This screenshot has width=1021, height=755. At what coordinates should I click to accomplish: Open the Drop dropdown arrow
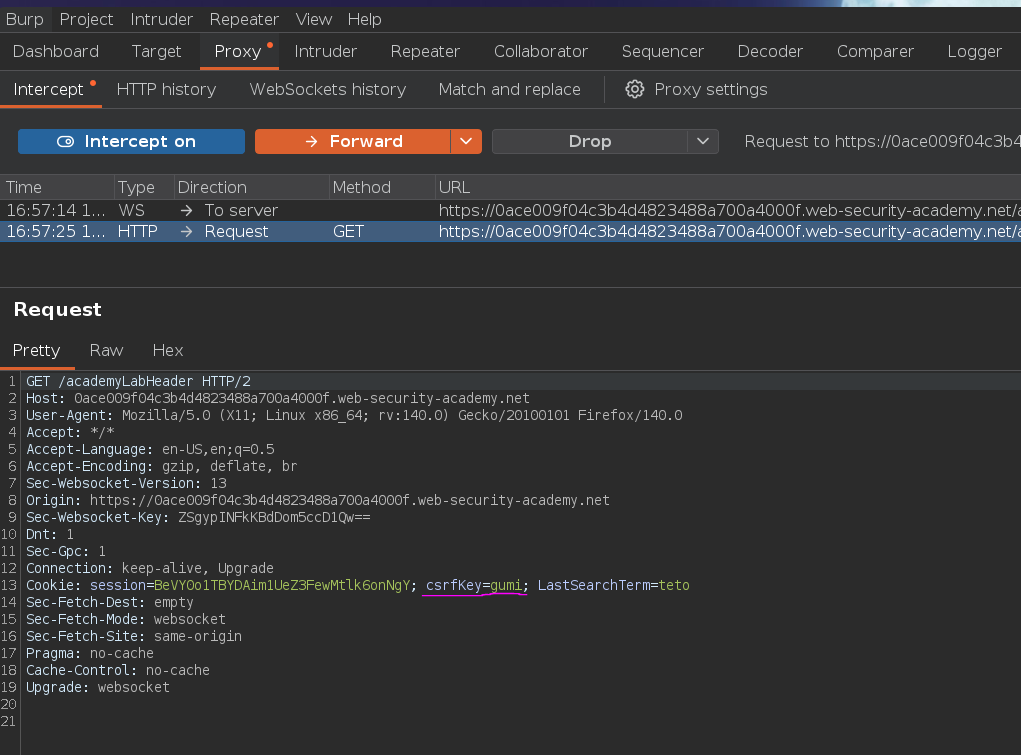[x=703, y=141]
